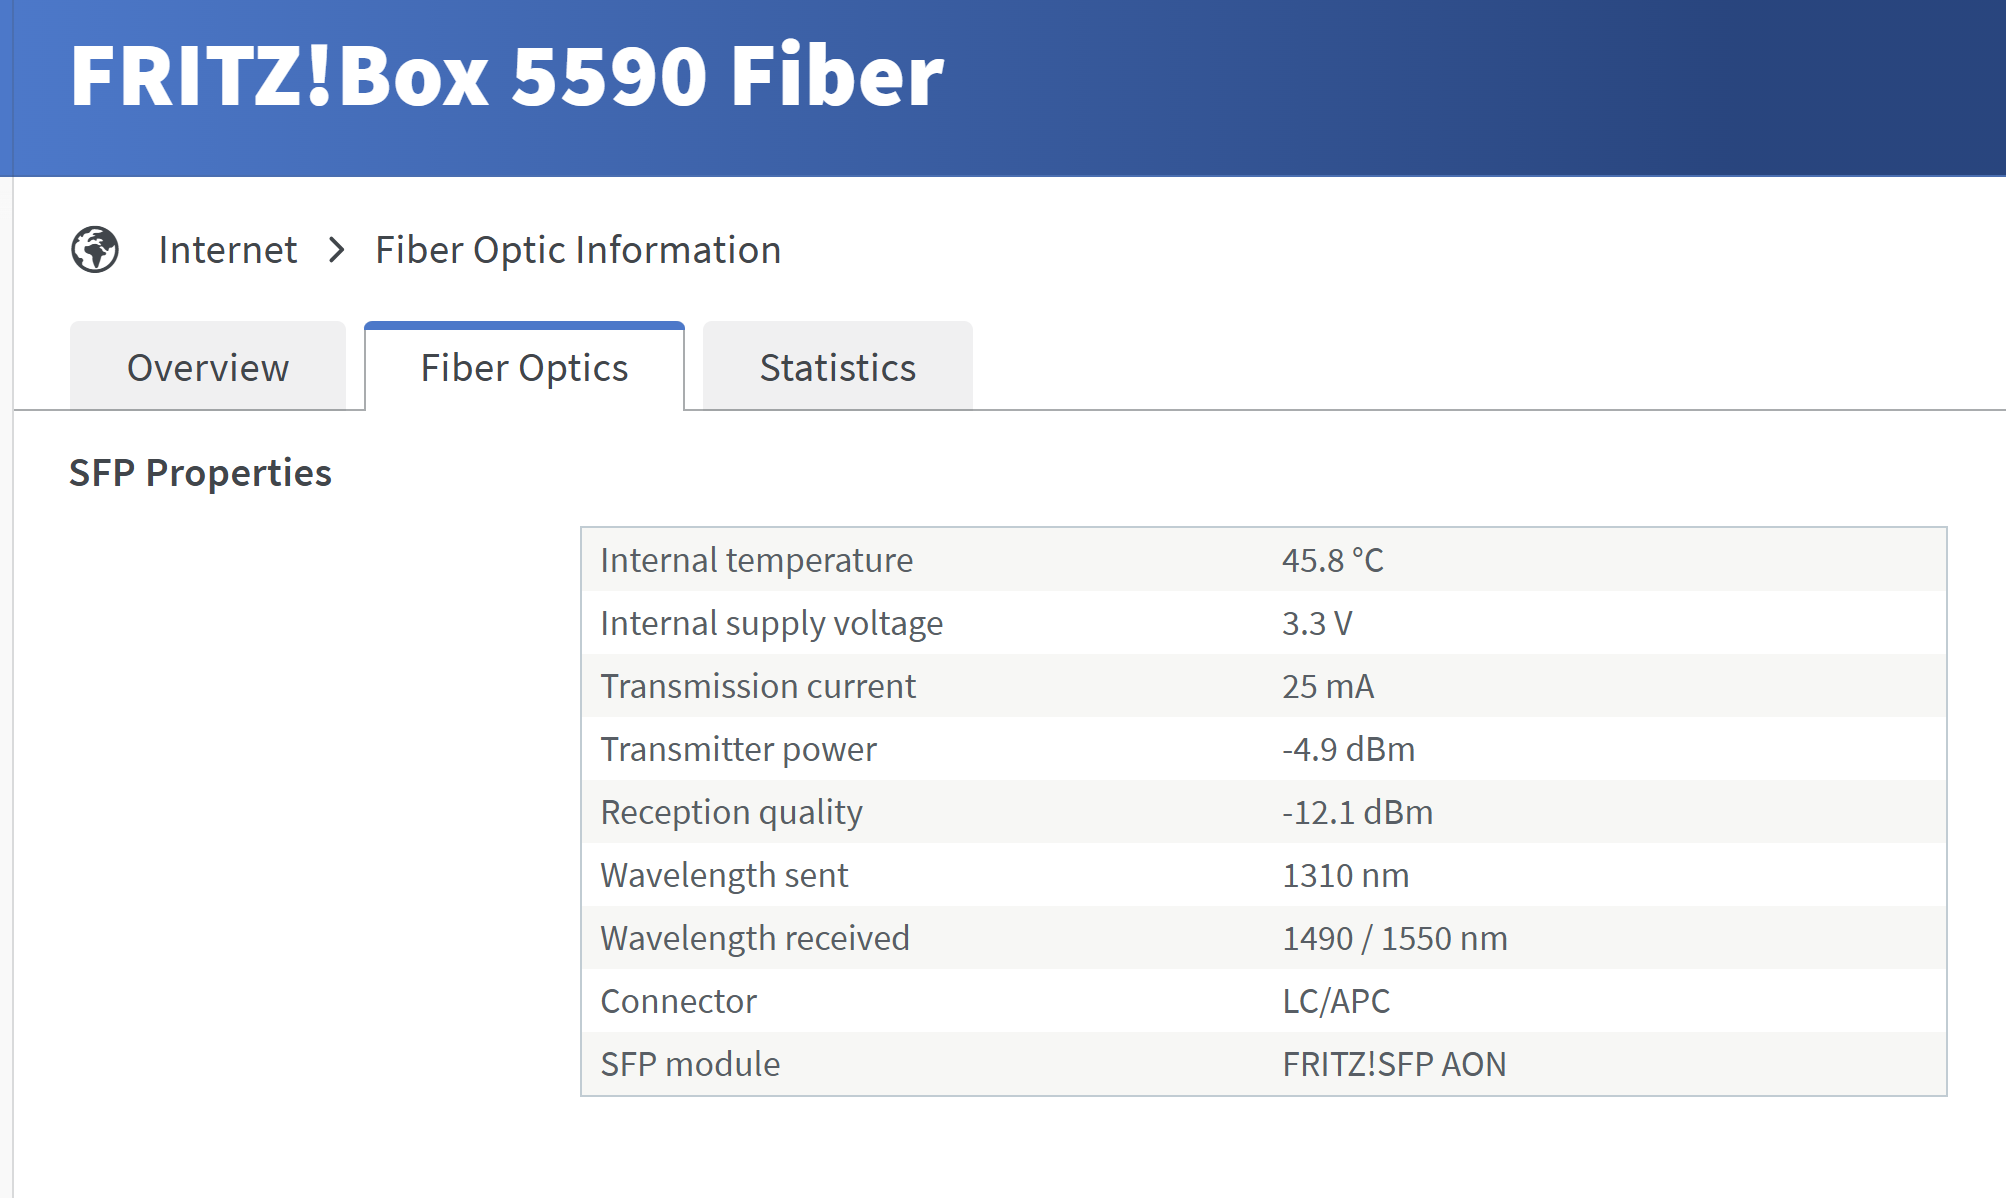Switch to the Statistics tab
This screenshot has height=1198, width=2006.
[837, 366]
